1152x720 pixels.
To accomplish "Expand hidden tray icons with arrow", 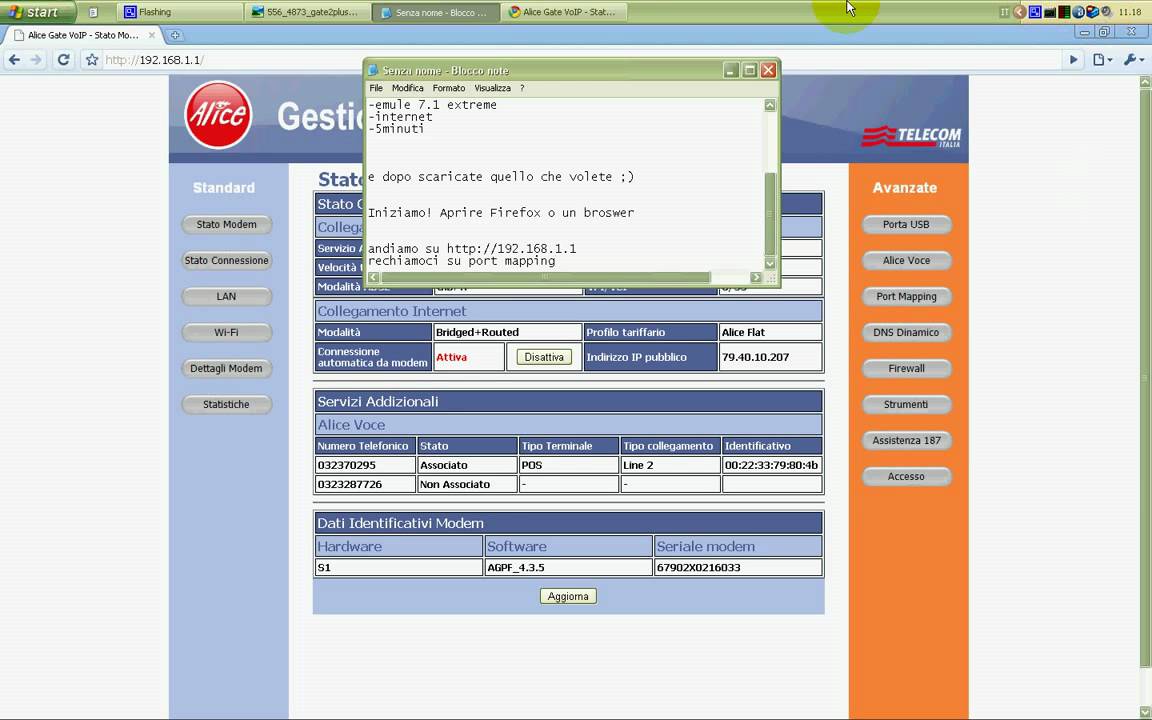I will pos(1019,12).
